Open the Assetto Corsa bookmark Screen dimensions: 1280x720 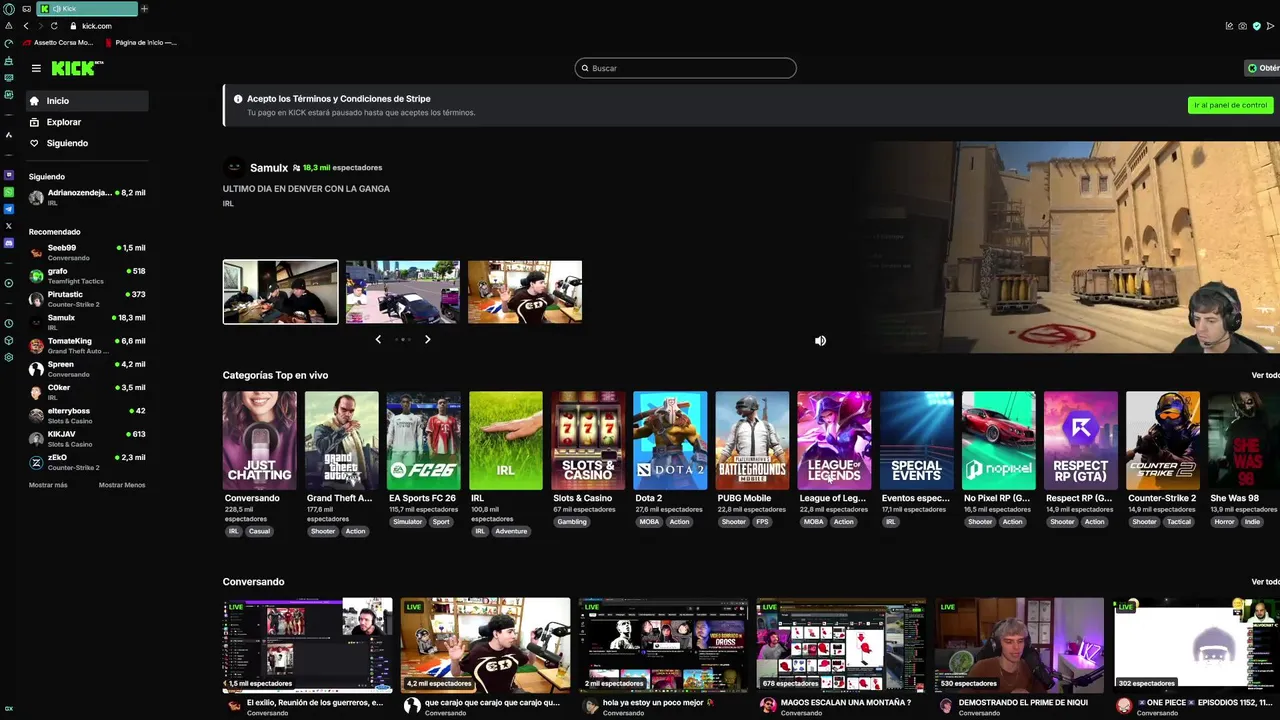pyautogui.click(x=59, y=43)
